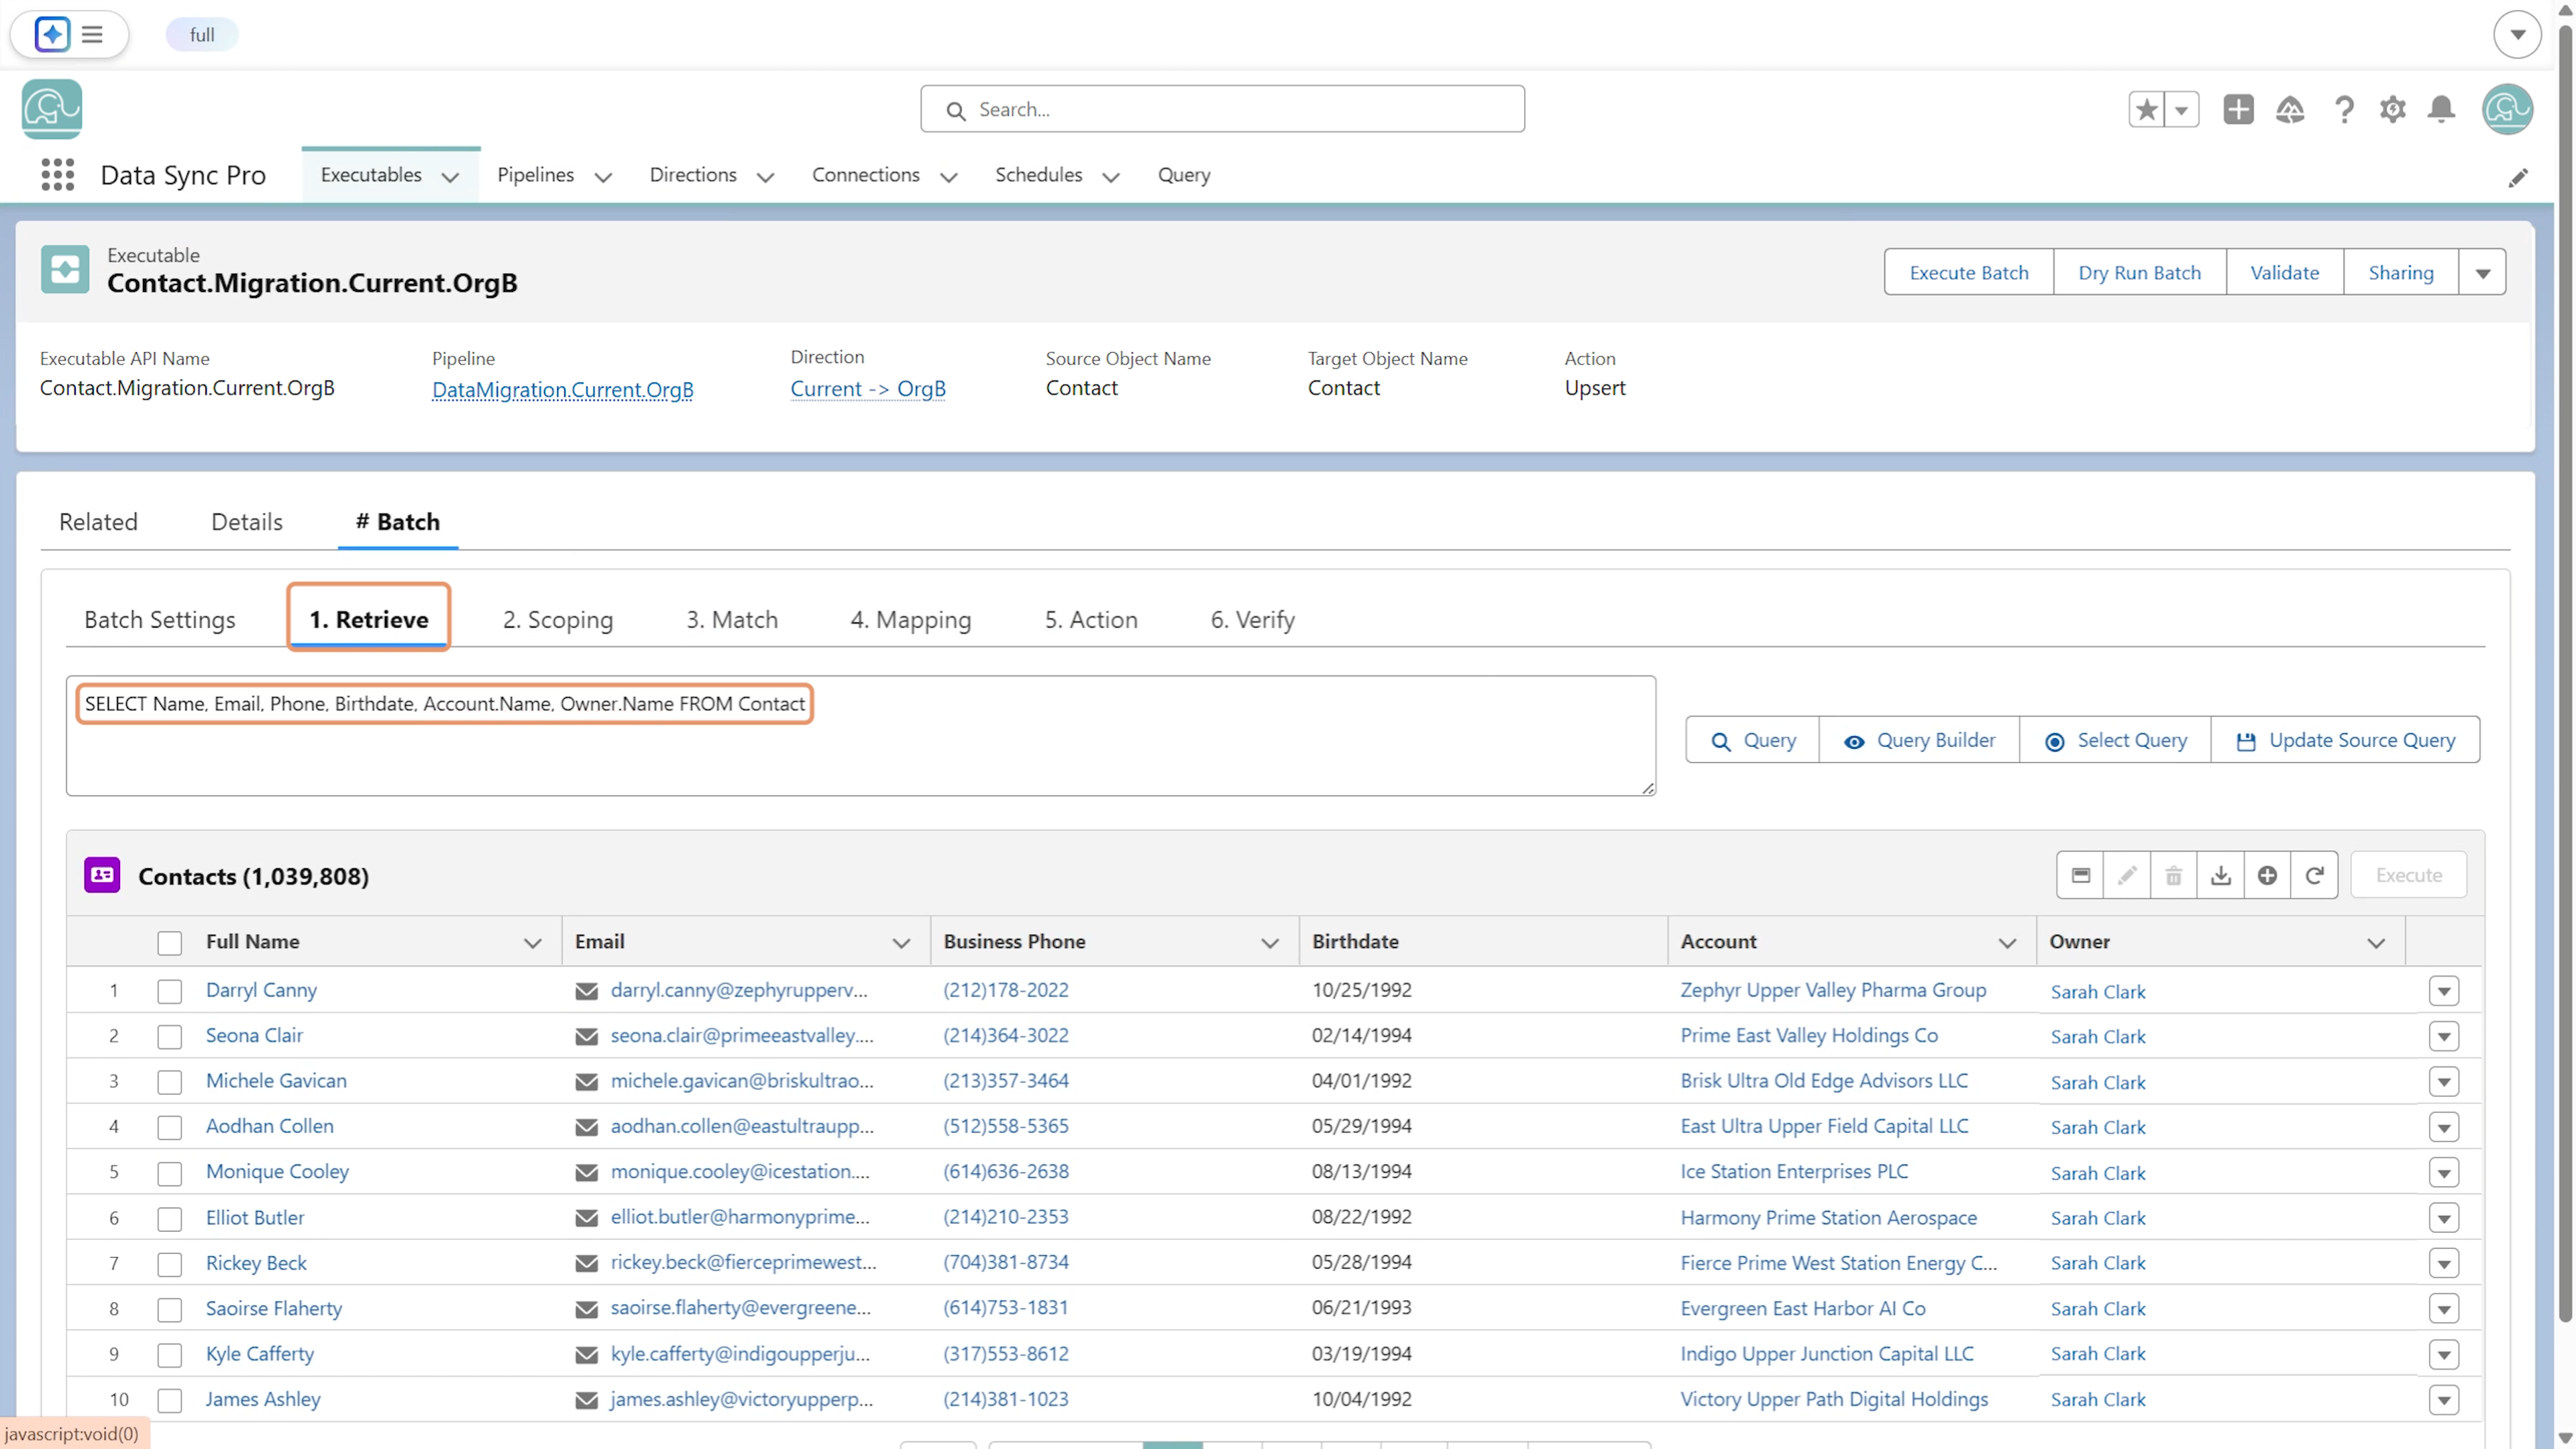The height and width of the screenshot is (1449, 2576).
Task: Click the download icon in Contacts toolbar
Action: [x=2221, y=875]
